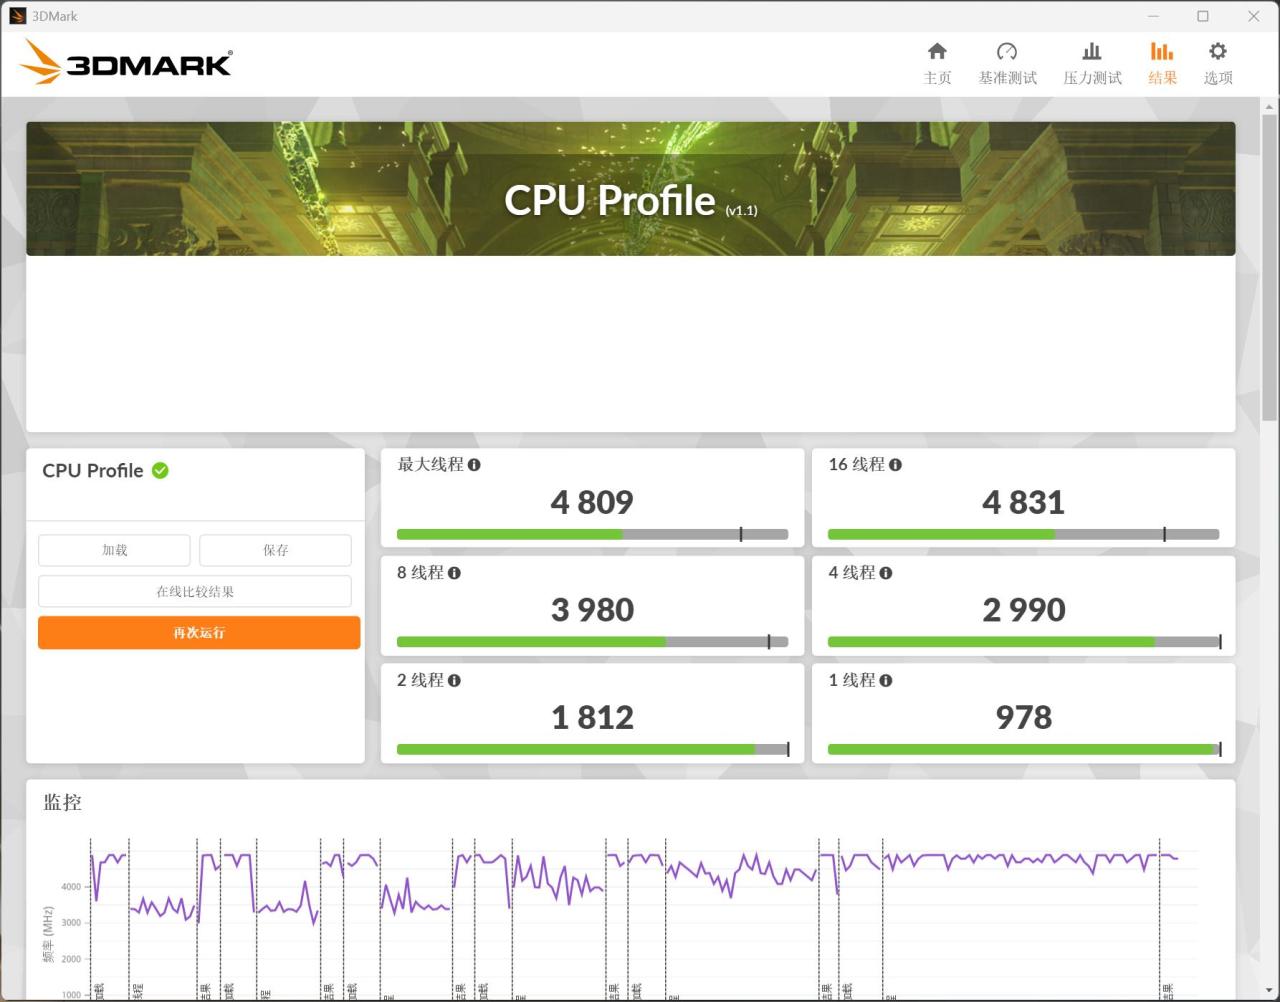
Task: Click the 3DMark app icon in title bar
Action: [x=18, y=16]
